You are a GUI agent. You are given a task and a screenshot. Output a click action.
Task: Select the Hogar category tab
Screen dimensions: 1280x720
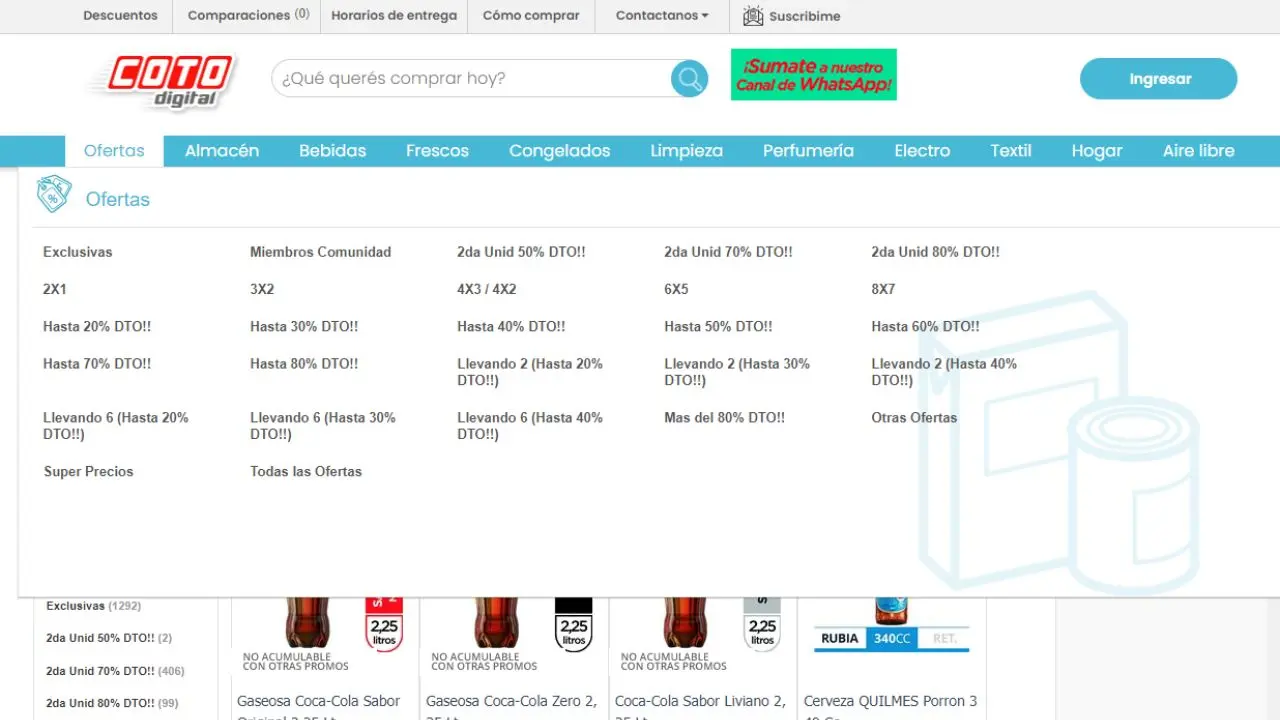1097,151
